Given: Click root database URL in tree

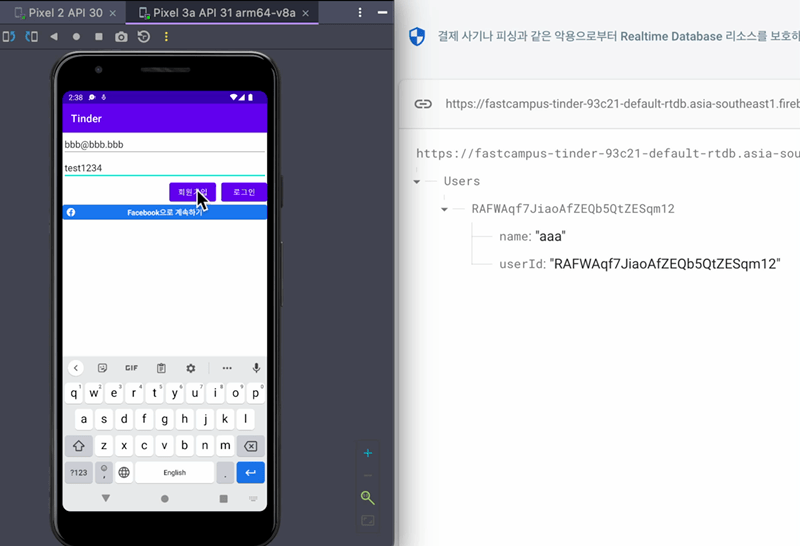Looking at the screenshot, I should click(x=608, y=153).
